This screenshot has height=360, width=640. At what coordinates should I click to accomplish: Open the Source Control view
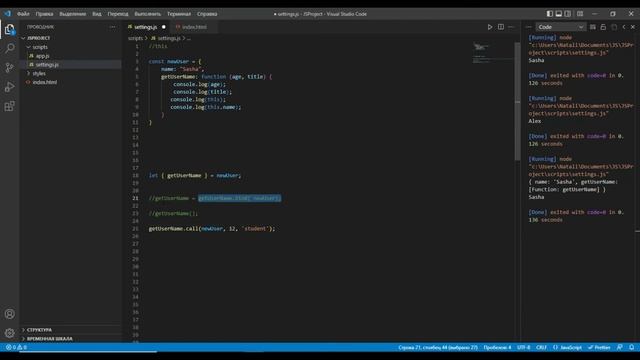click(x=9, y=67)
